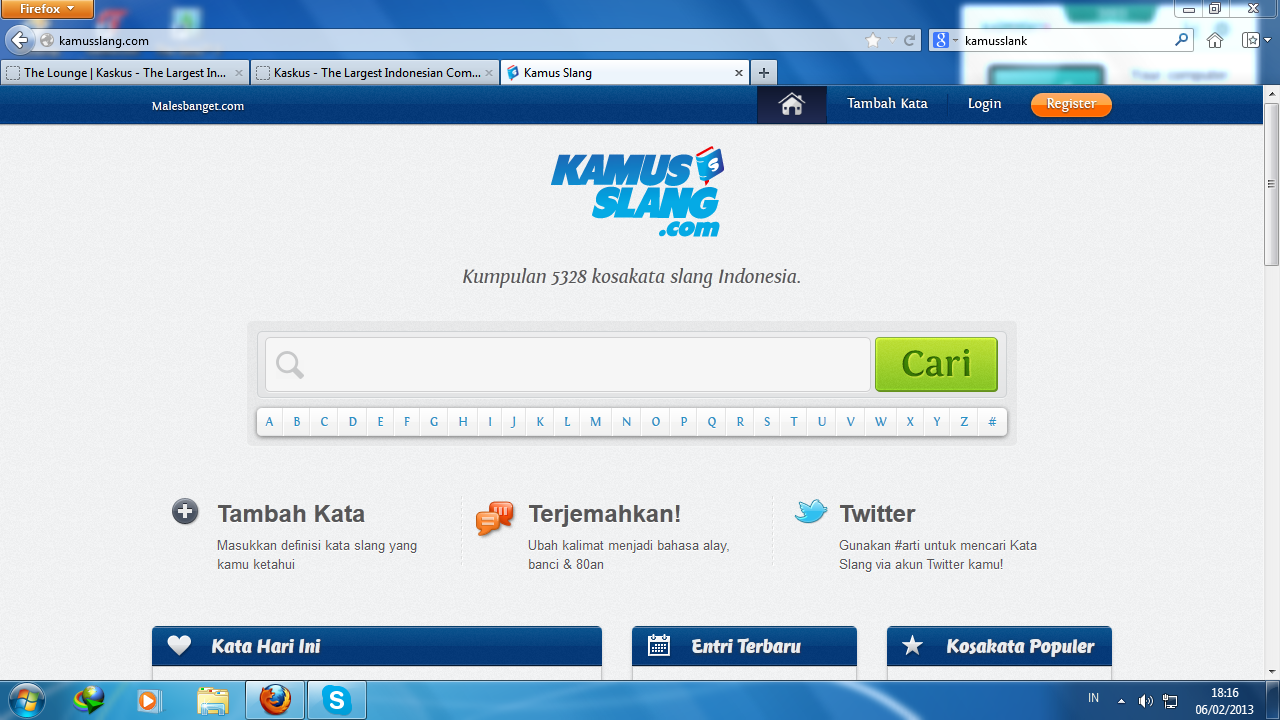Go to the Kamus Slang home icon
The image size is (1280, 720).
click(792, 105)
